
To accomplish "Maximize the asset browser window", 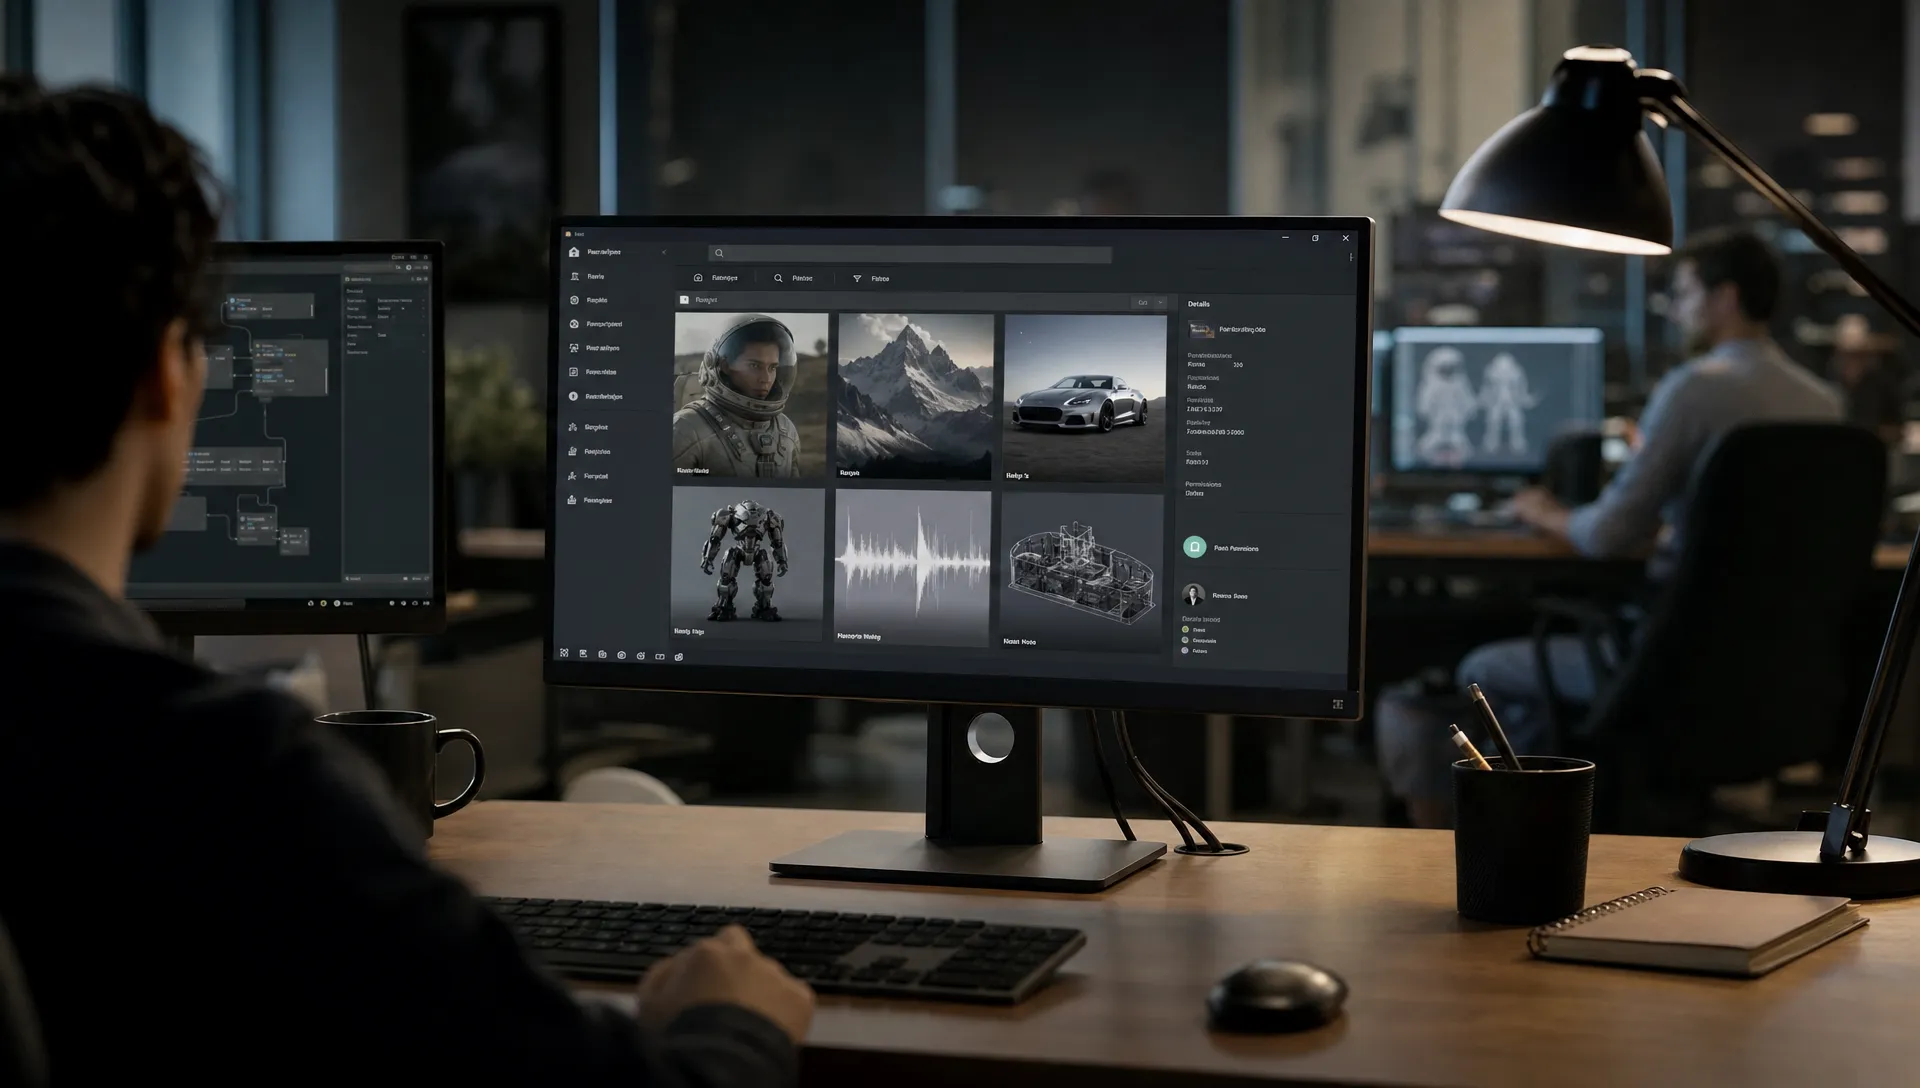I will tap(1315, 238).
